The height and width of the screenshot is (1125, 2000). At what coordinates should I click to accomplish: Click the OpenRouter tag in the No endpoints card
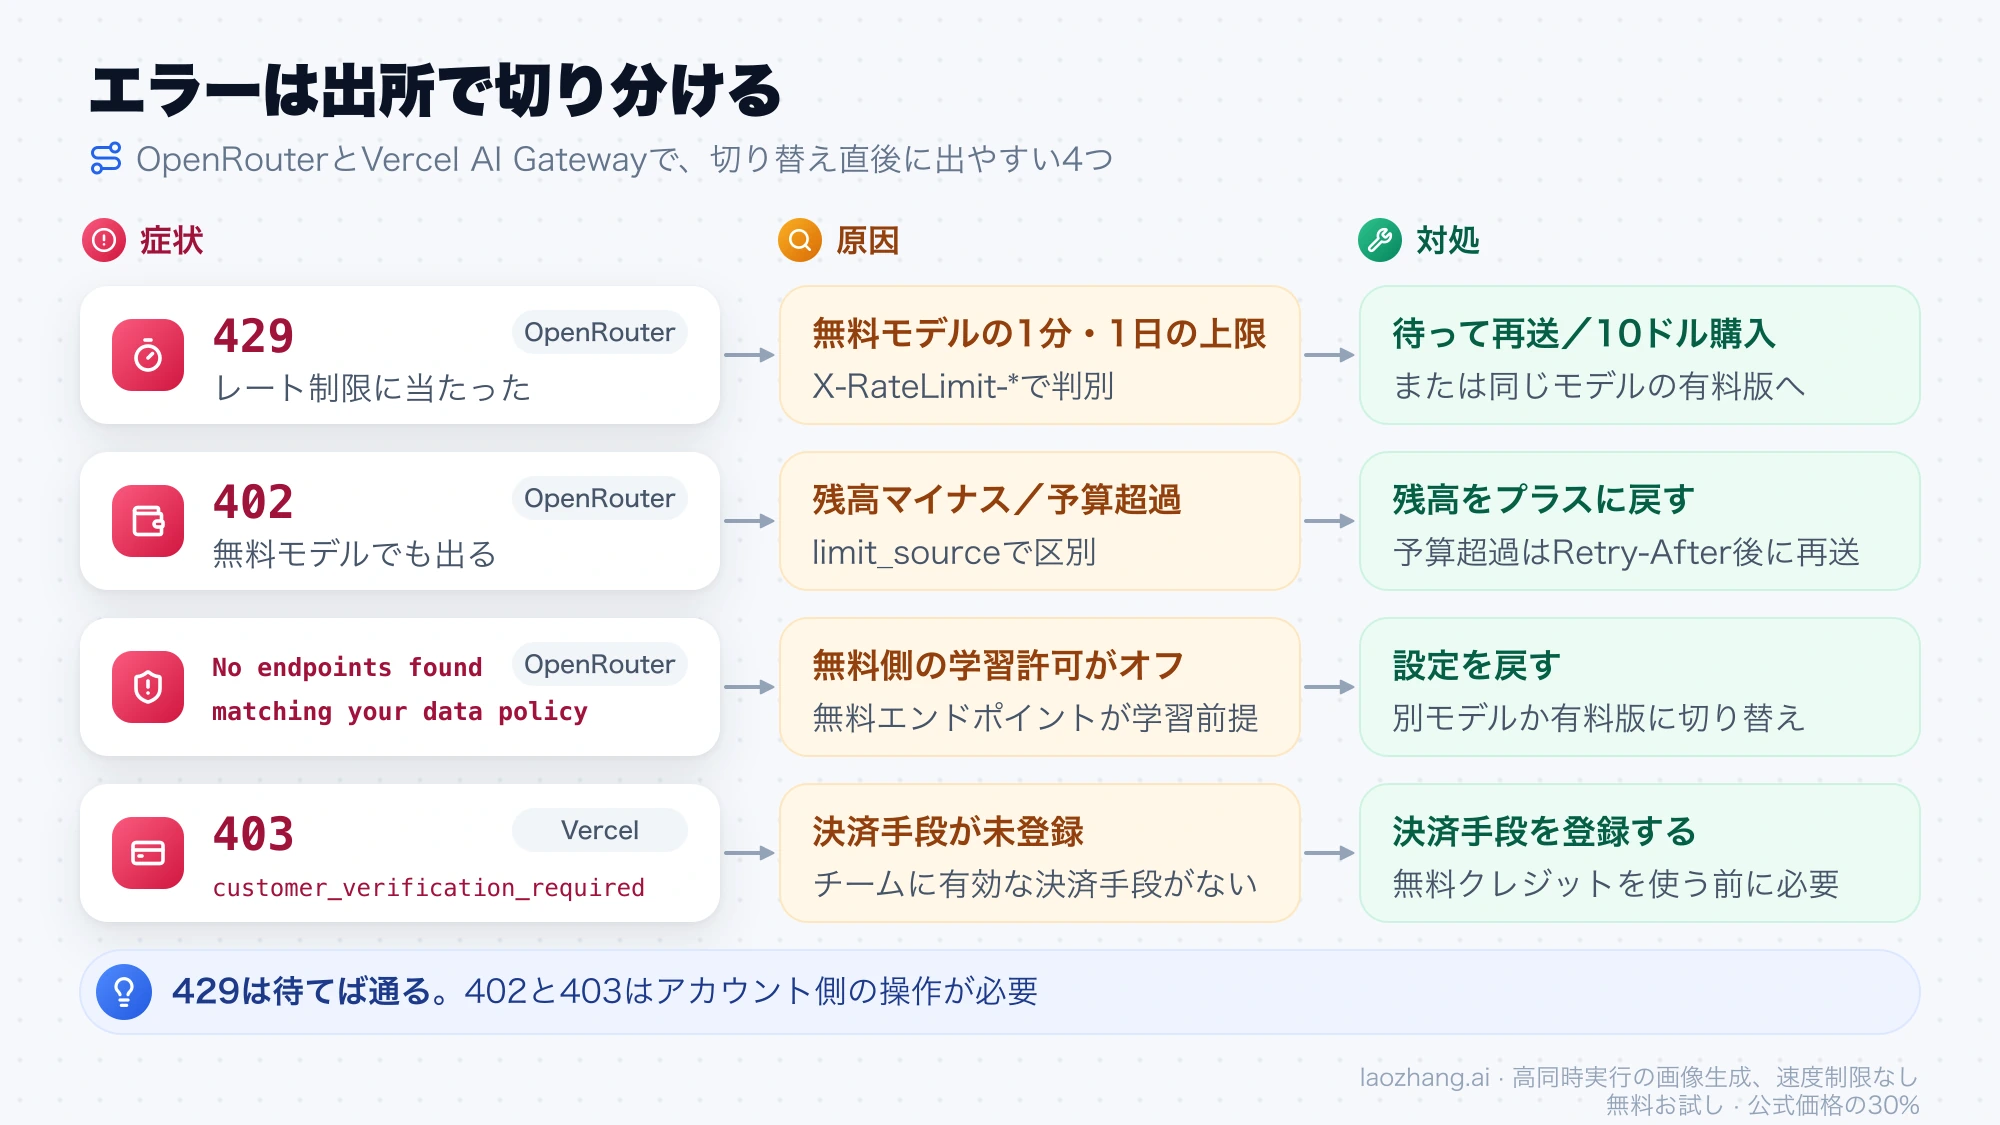click(x=600, y=664)
